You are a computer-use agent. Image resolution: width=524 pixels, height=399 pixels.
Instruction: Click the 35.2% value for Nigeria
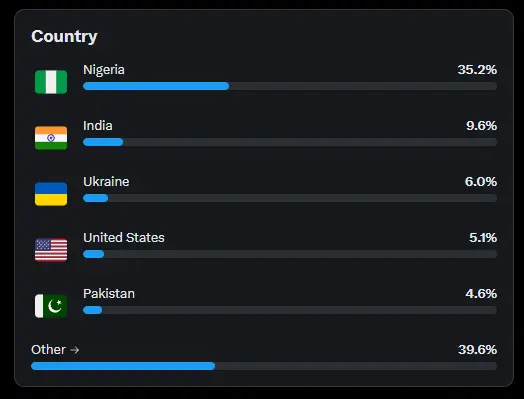(x=477, y=70)
